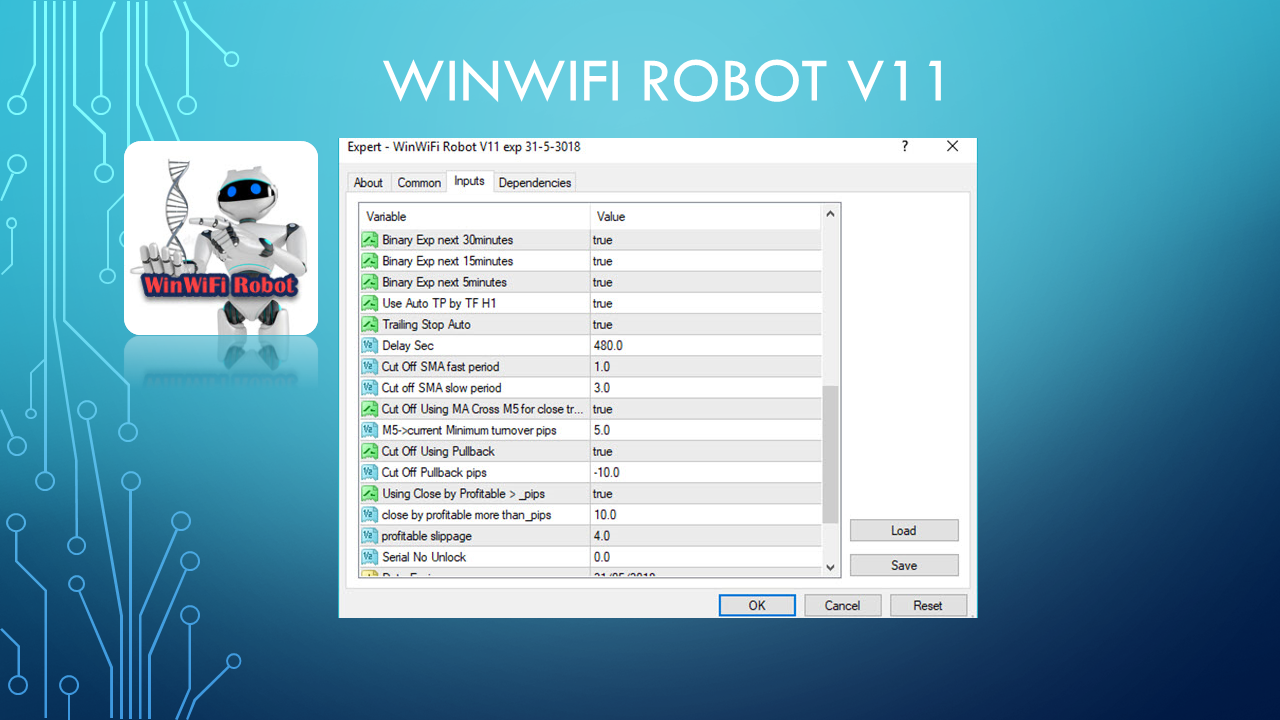Switch to the About tab
Viewport: 1280px width, 720px height.
(368, 183)
